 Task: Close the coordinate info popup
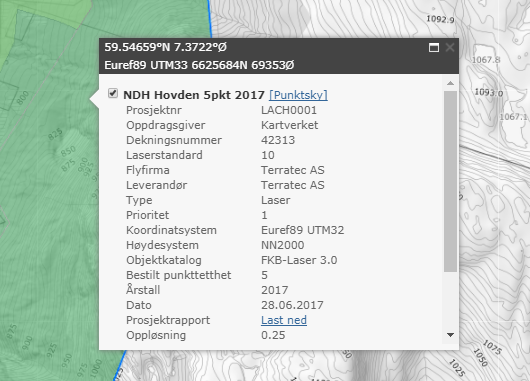pyautogui.click(x=450, y=47)
